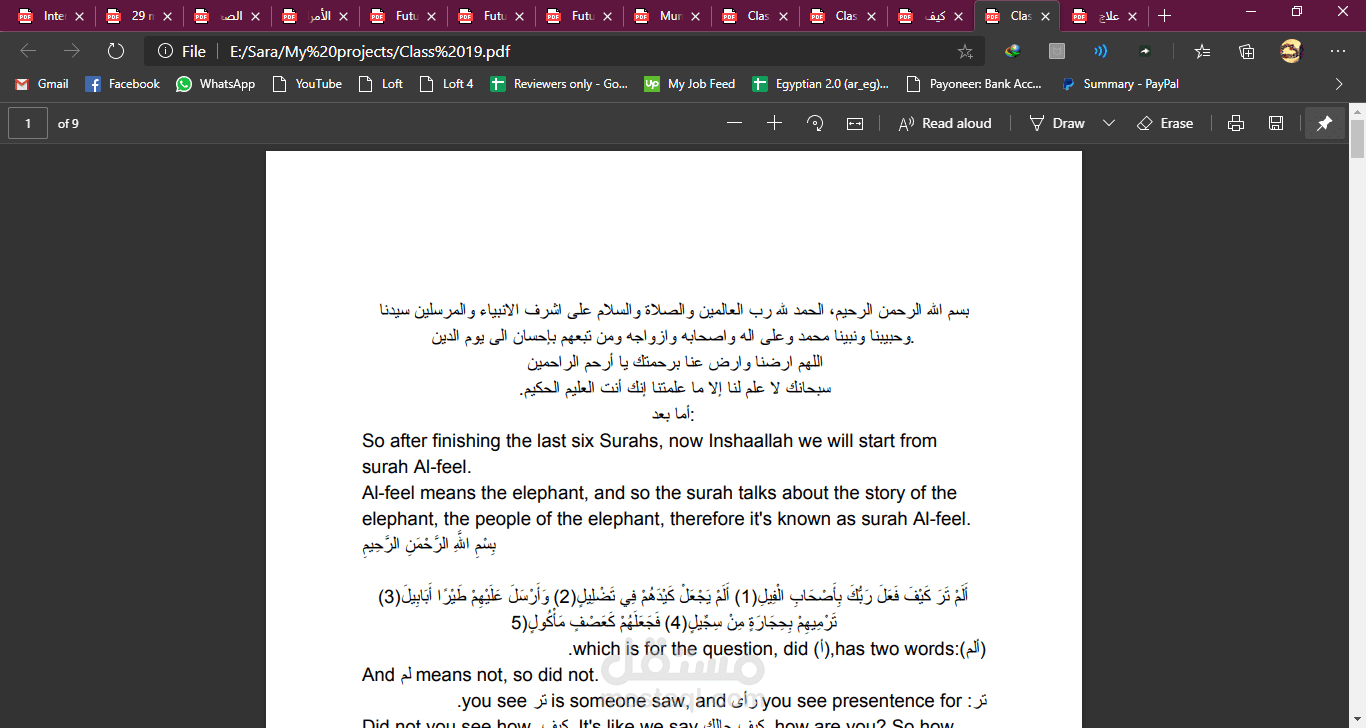Viewport: 1366px width, 728px height.
Task: Zoom out the PDF with minus icon
Action: [x=734, y=123]
